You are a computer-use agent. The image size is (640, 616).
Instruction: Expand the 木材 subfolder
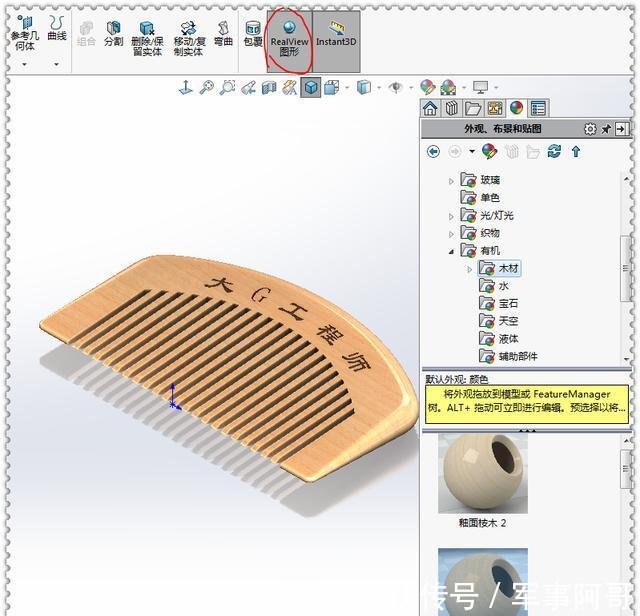(469, 269)
